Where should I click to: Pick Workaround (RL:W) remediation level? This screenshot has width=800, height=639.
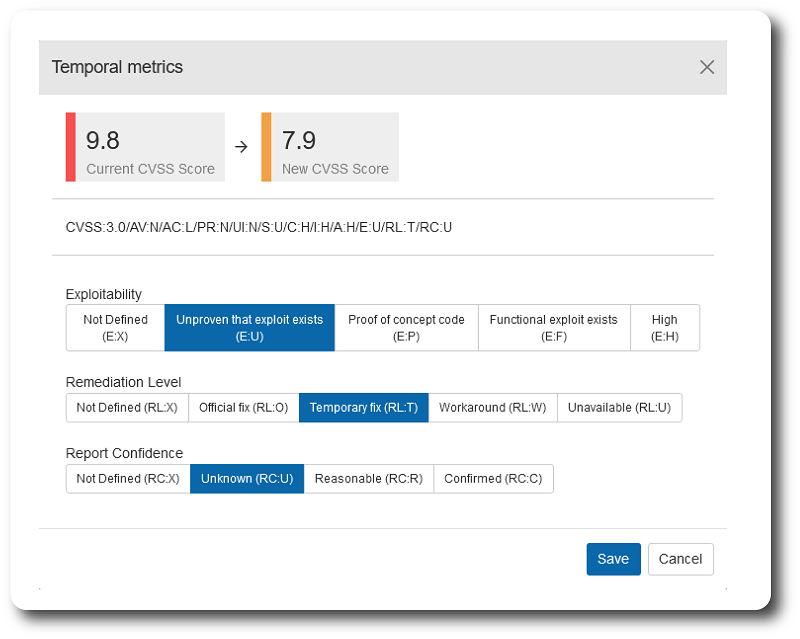click(x=492, y=408)
